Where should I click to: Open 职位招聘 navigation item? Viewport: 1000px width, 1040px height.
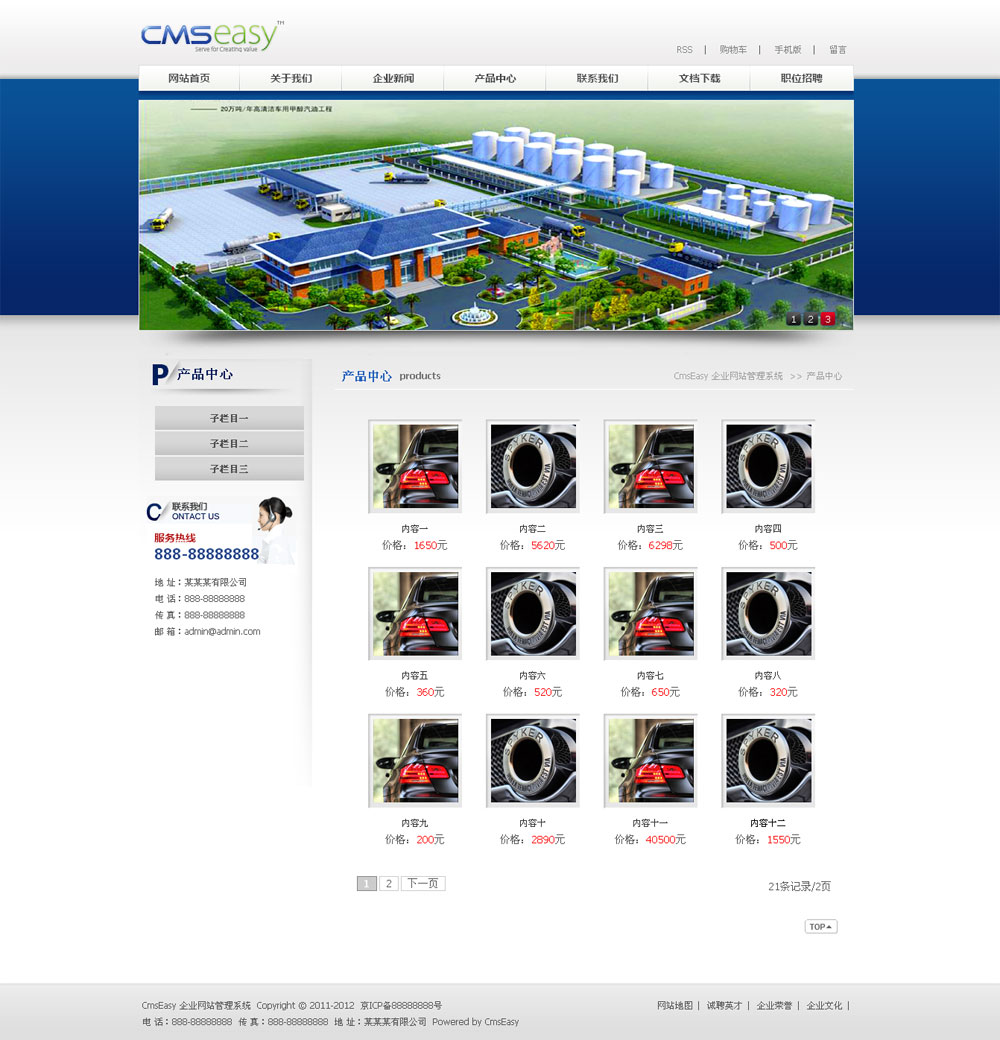[x=801, y=78]
